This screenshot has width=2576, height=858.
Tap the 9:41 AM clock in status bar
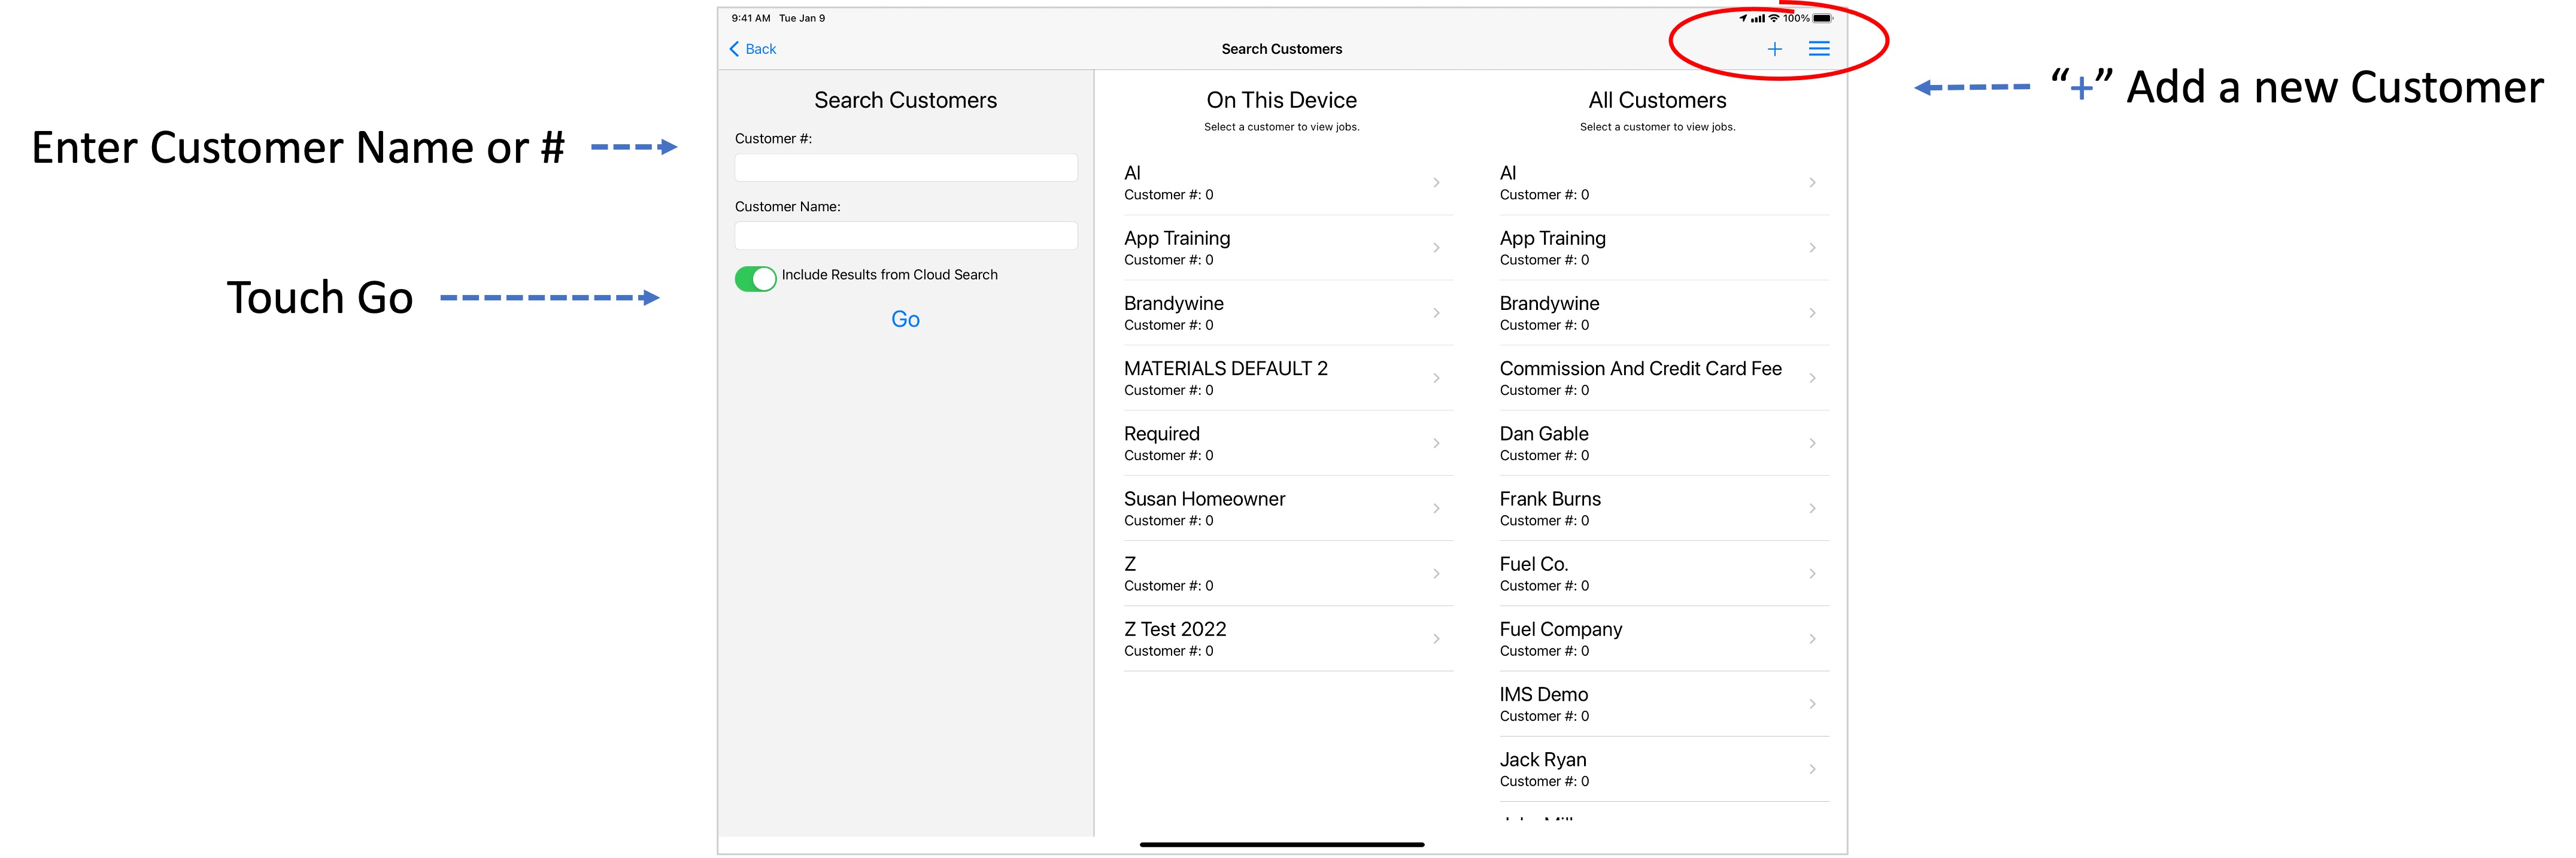tap(751, 18)
